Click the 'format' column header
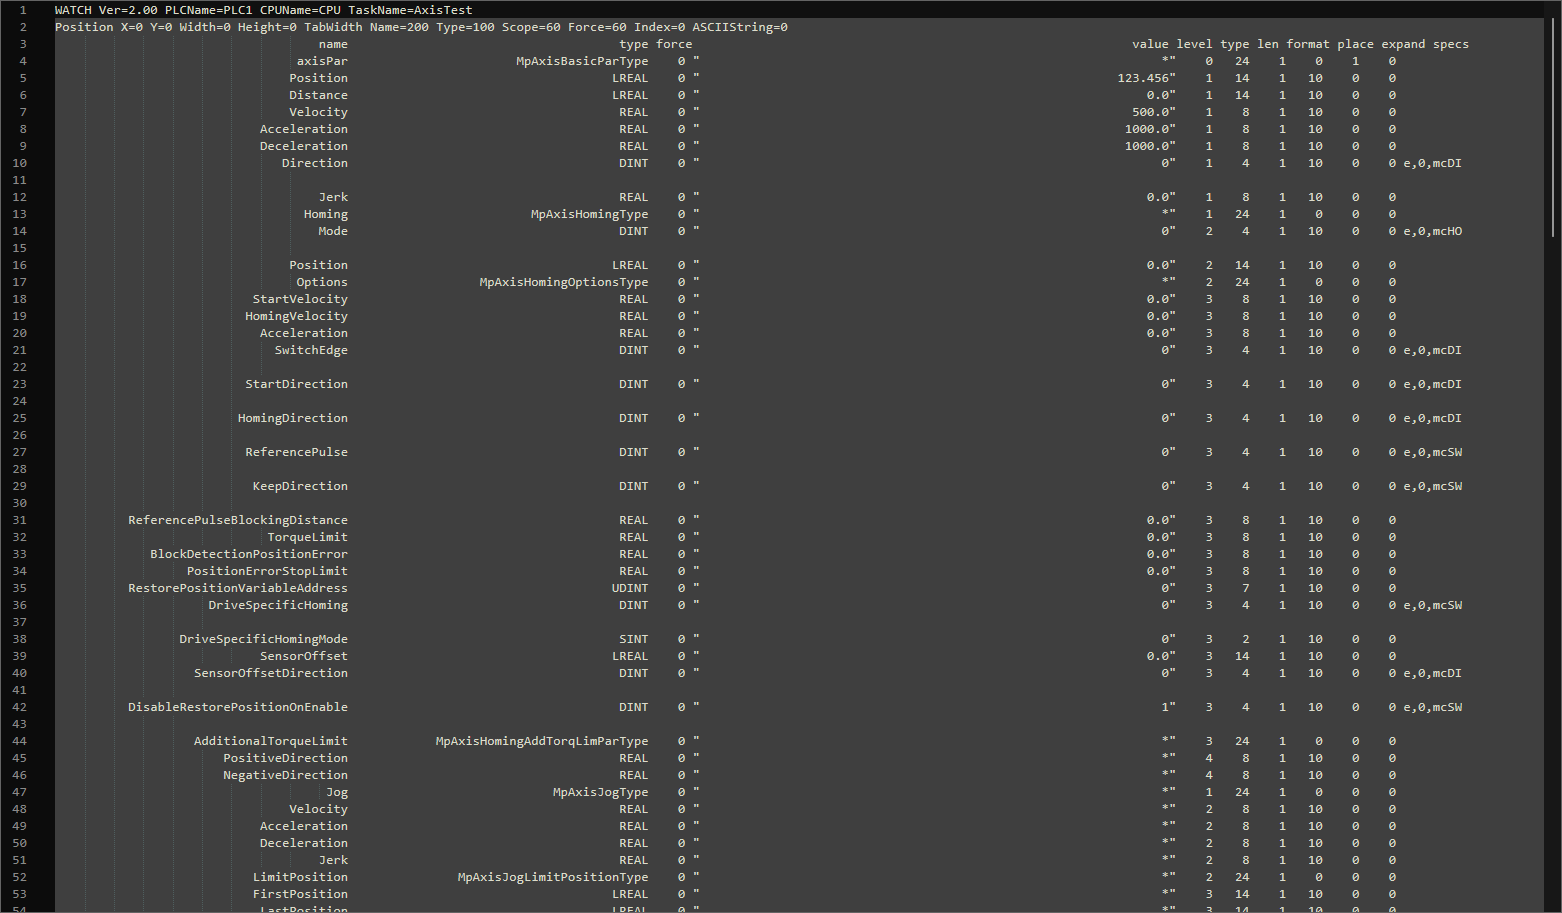This screenshot has height=913, width=1562. pos(1308,44)
